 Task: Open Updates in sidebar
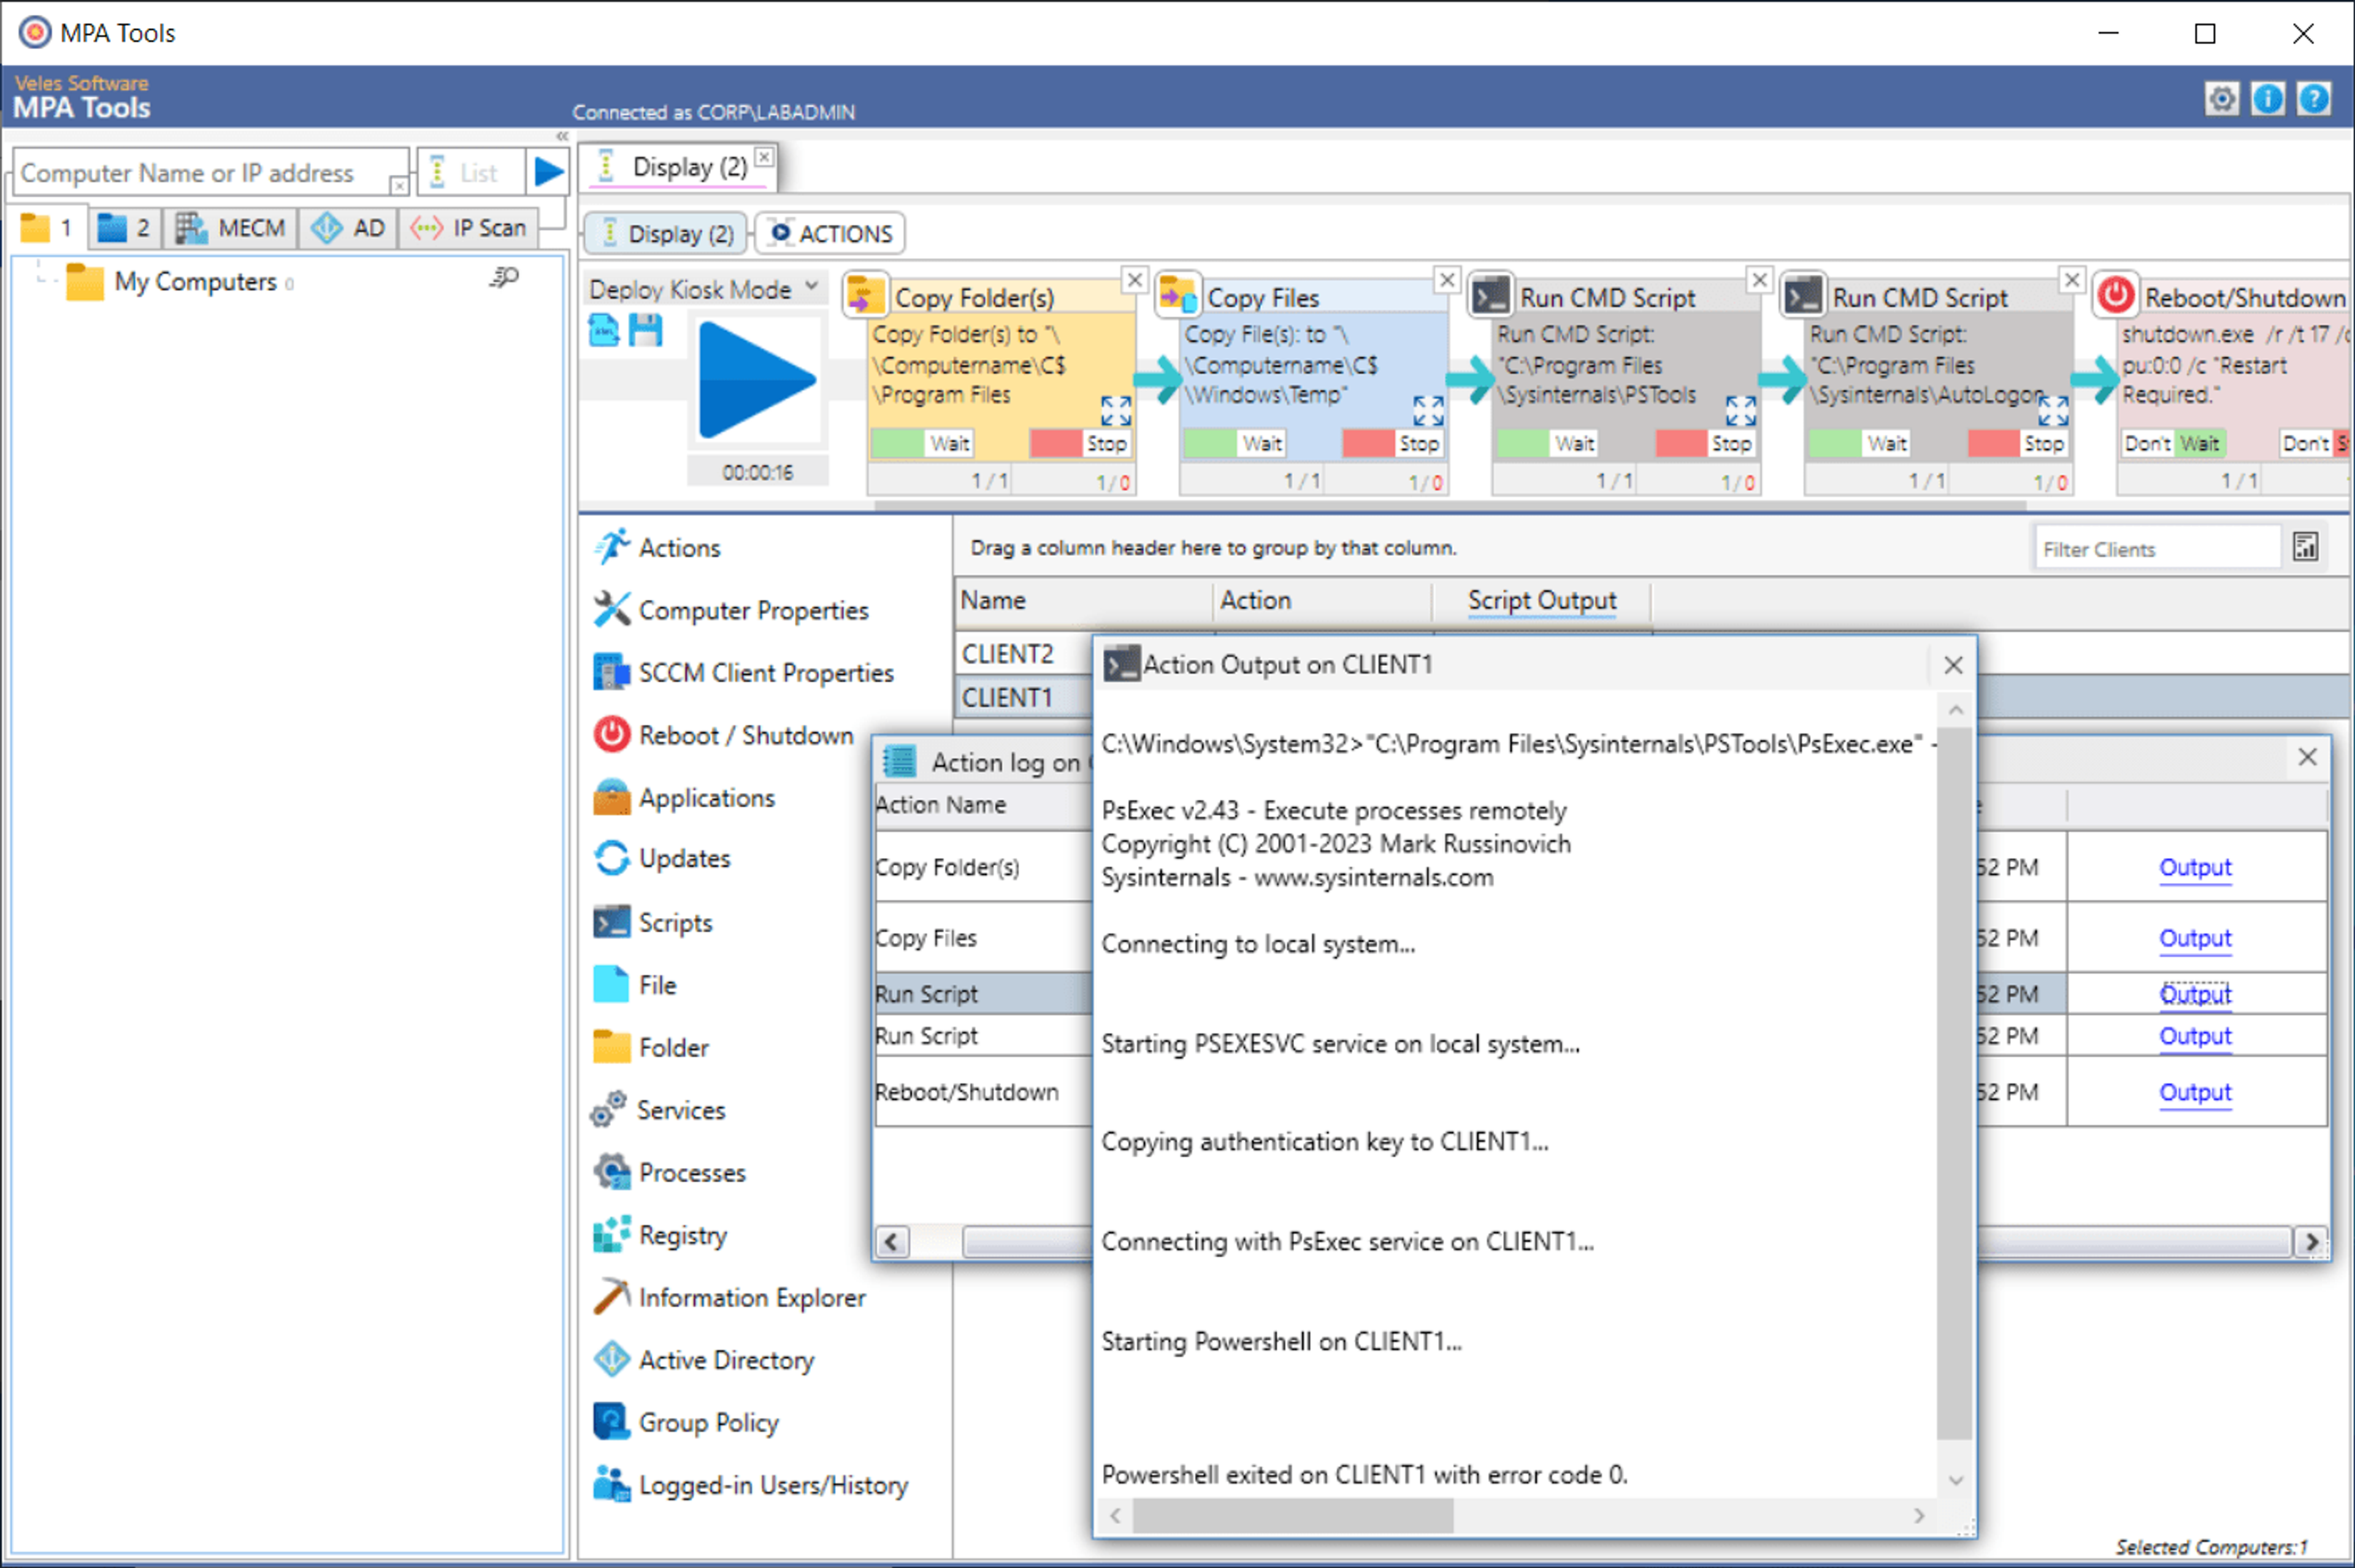[663, 858]
